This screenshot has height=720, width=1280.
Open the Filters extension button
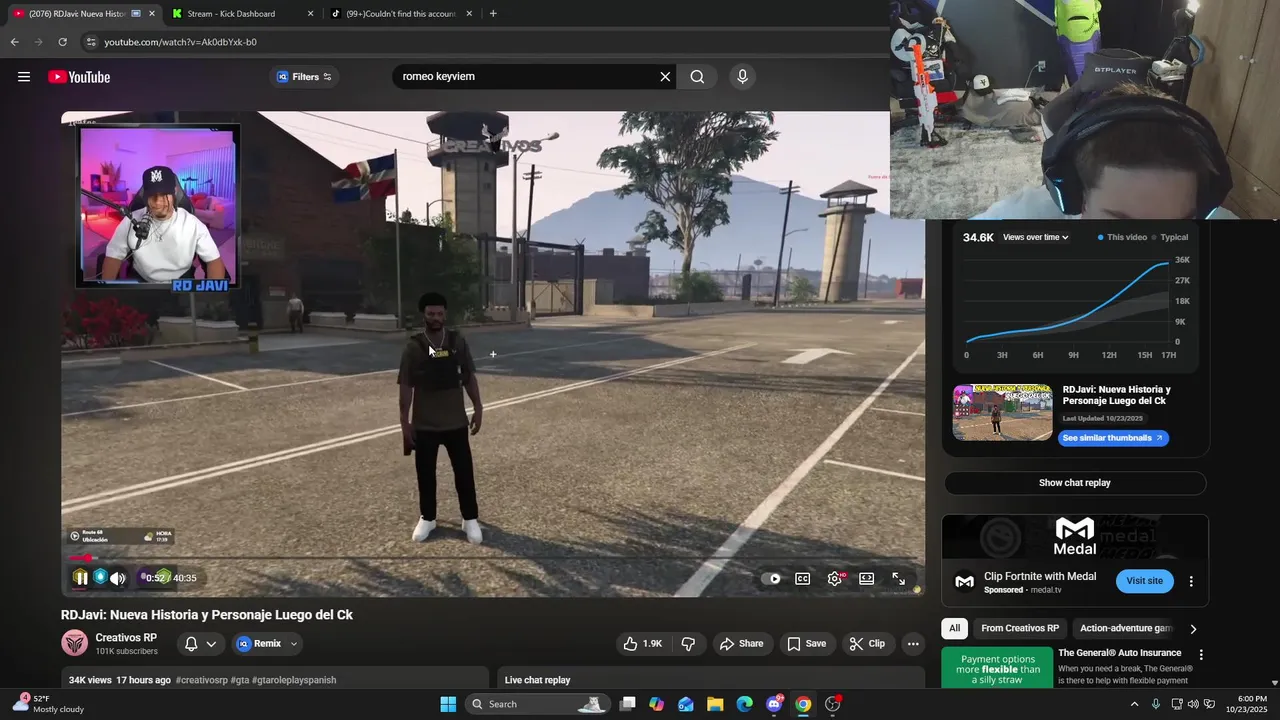click(304, 77)
